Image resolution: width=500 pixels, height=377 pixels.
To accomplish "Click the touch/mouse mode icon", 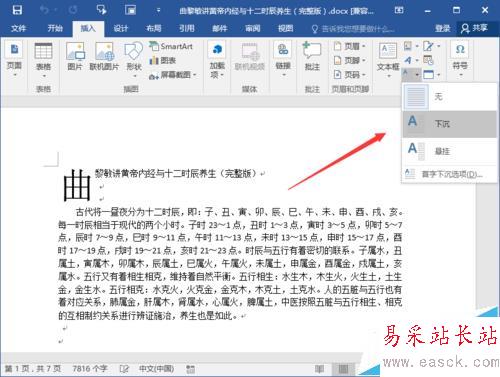I will click(x=101, y=10).
